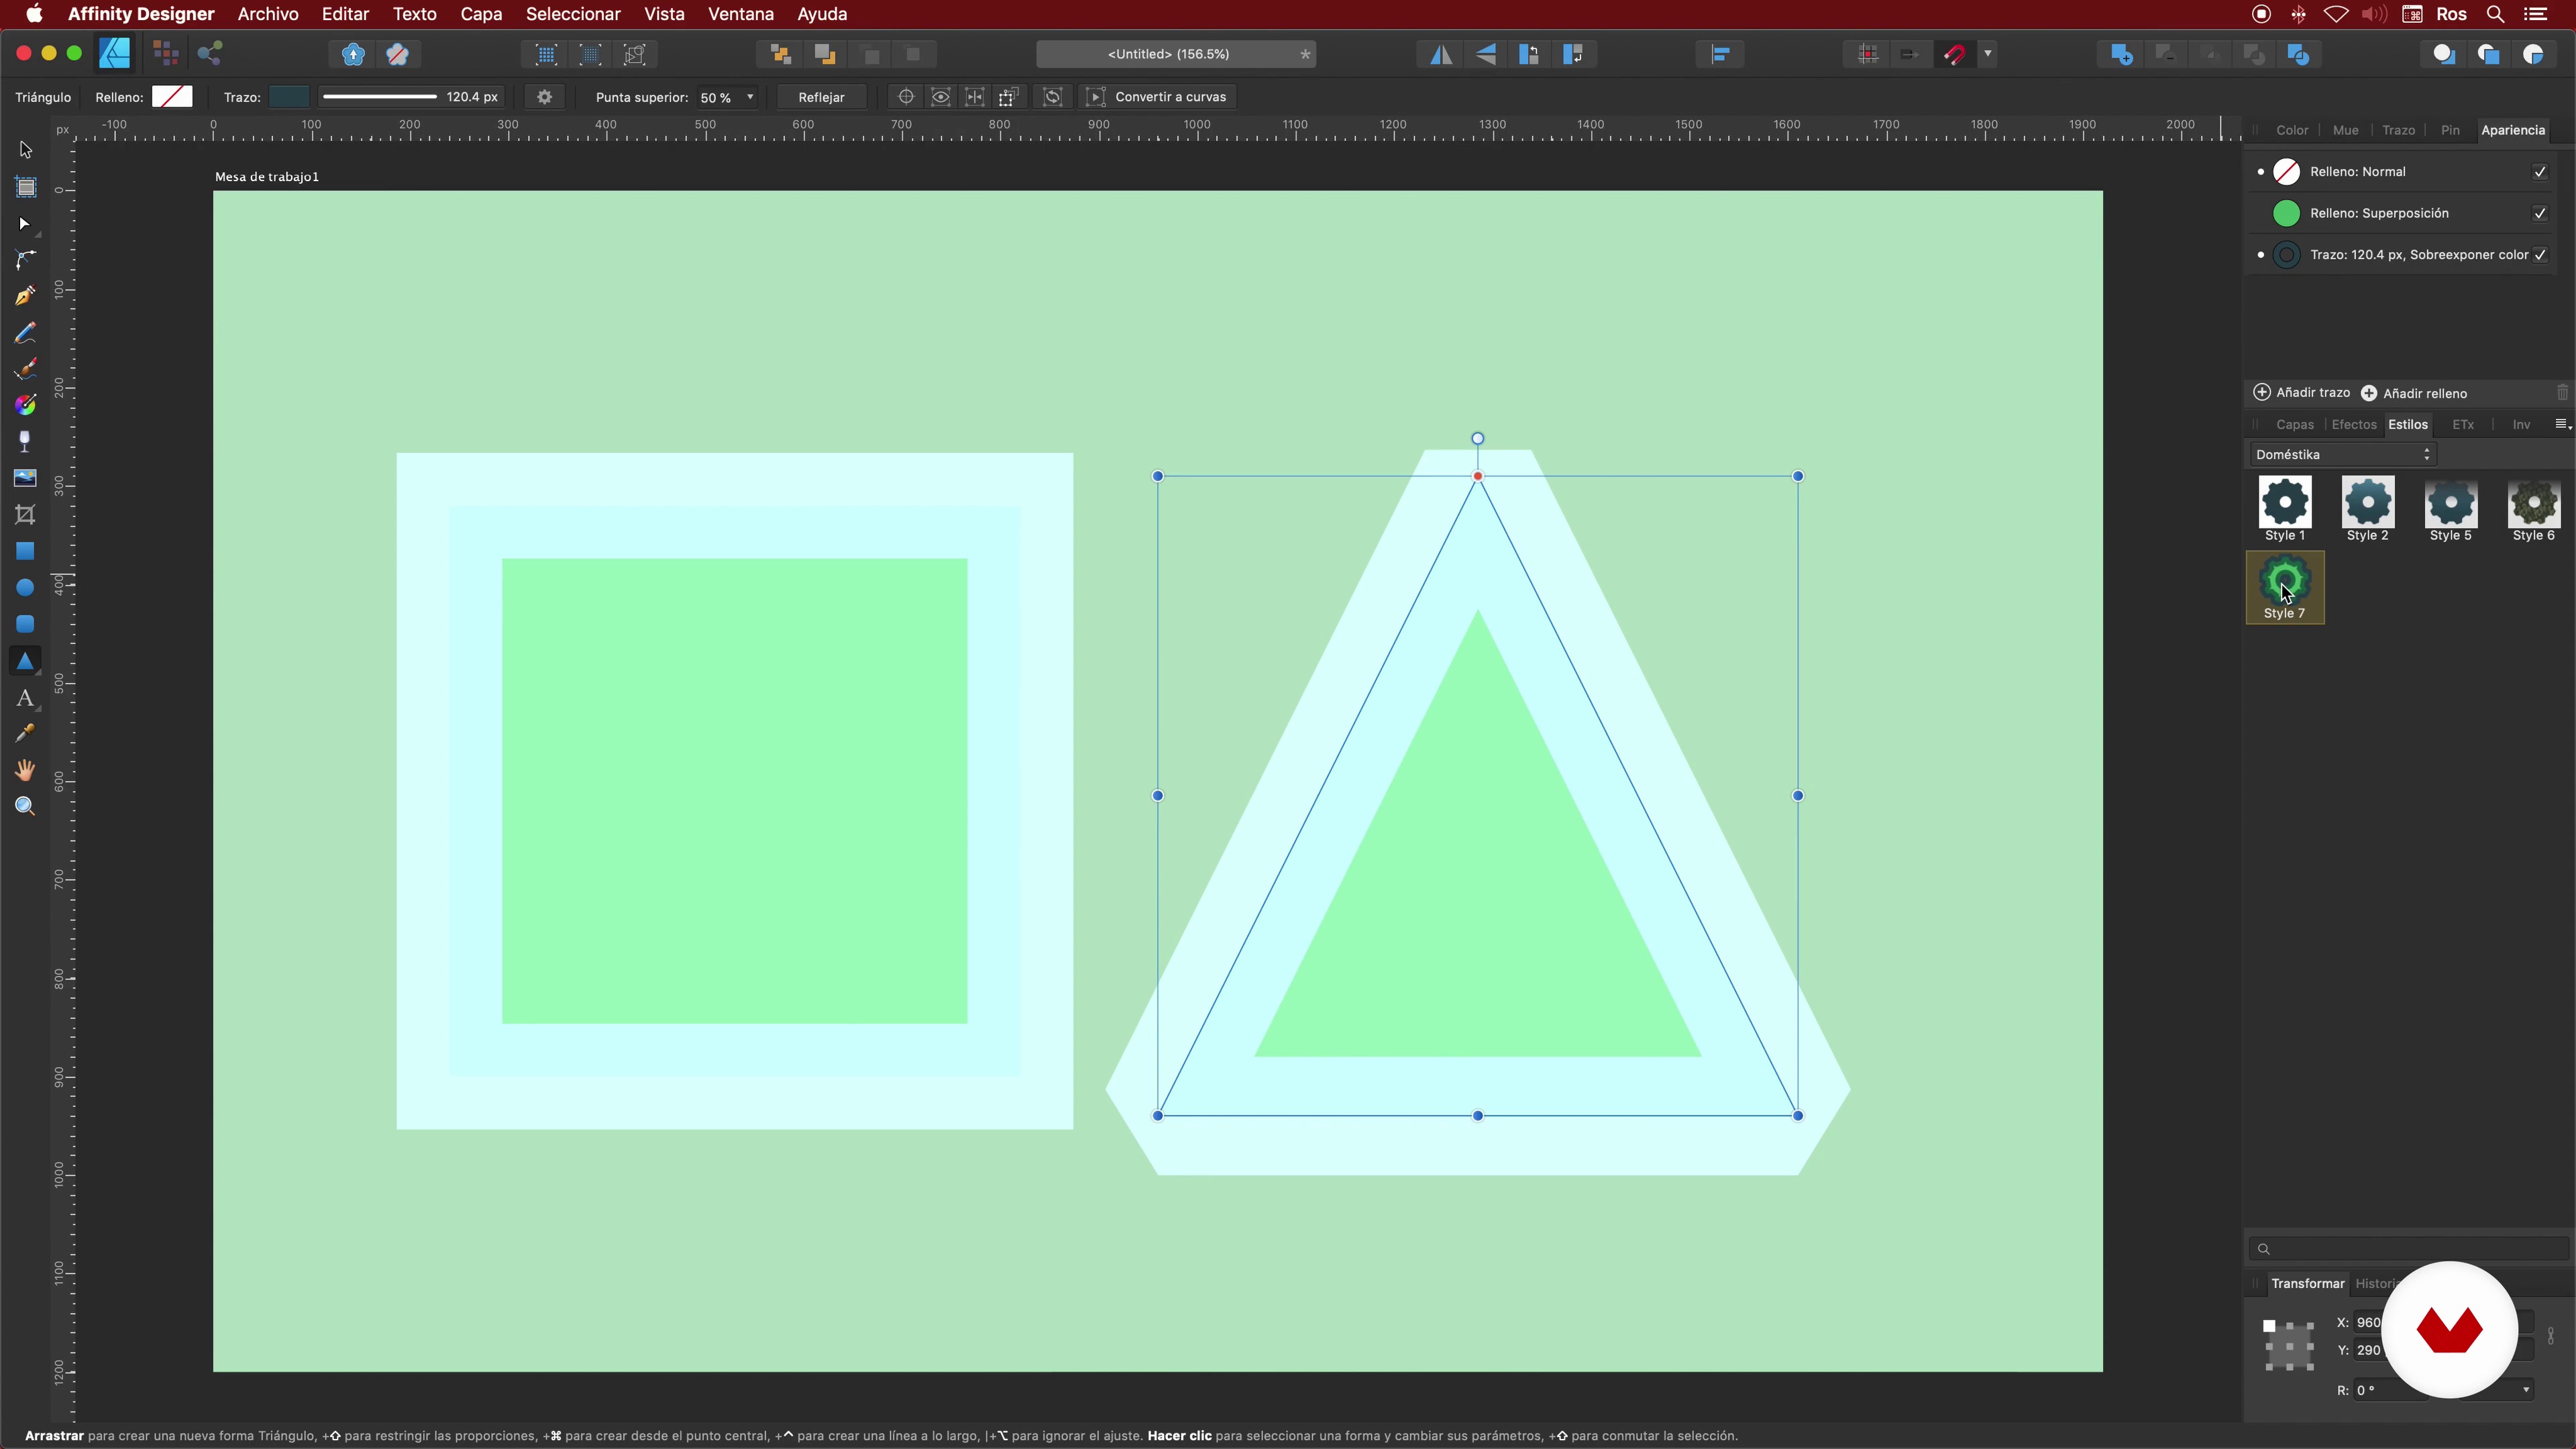
Task: Click Añadir relleno button
Action: tap(2414, 393)
